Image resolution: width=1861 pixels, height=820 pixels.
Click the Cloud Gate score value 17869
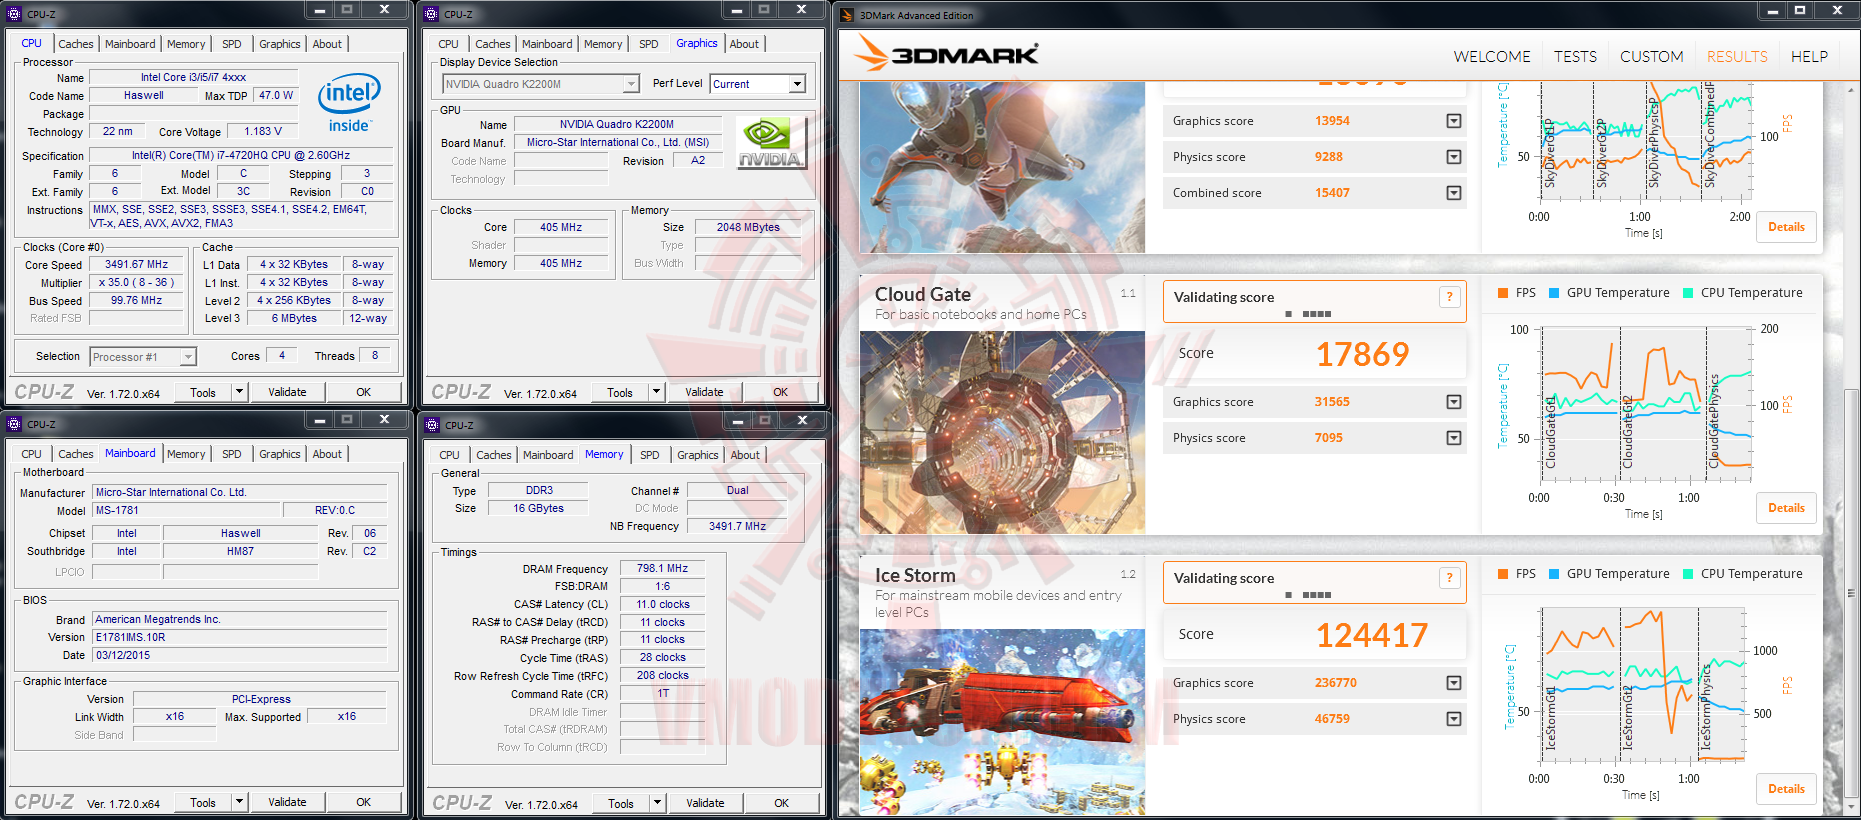(x=1362, y=354)
